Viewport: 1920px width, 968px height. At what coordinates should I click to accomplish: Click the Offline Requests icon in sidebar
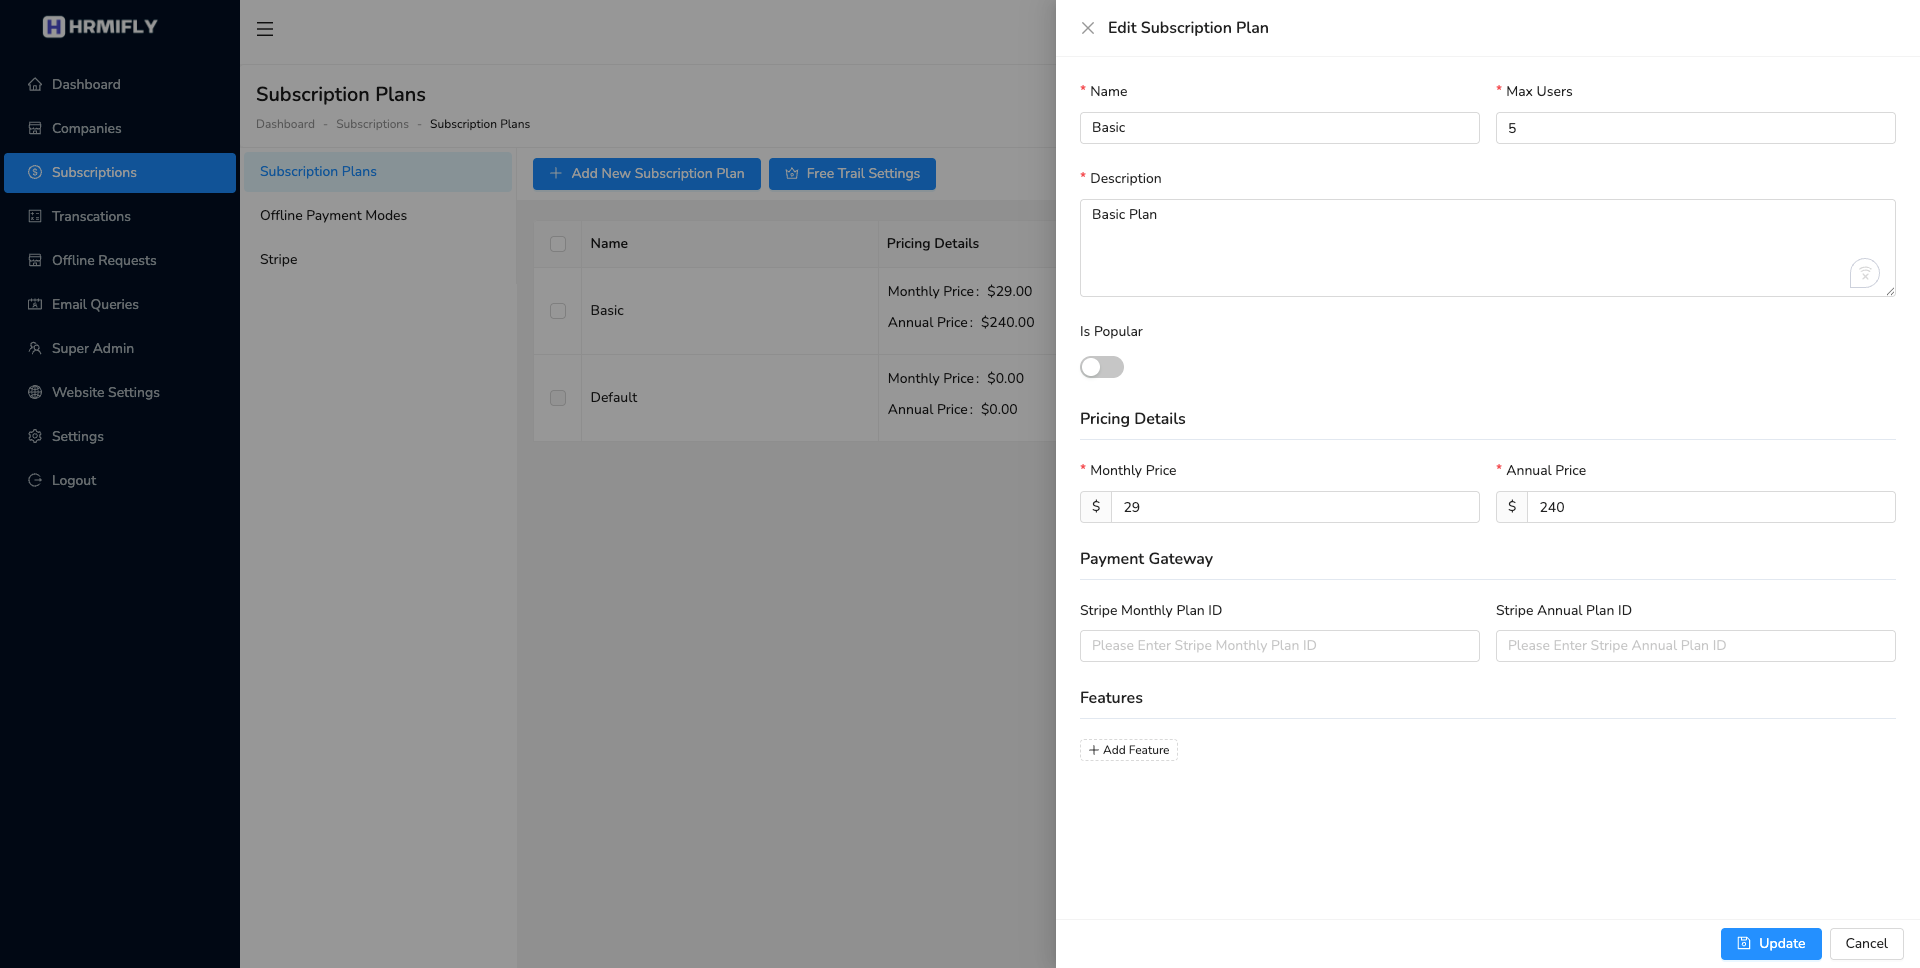pos(35,261)
